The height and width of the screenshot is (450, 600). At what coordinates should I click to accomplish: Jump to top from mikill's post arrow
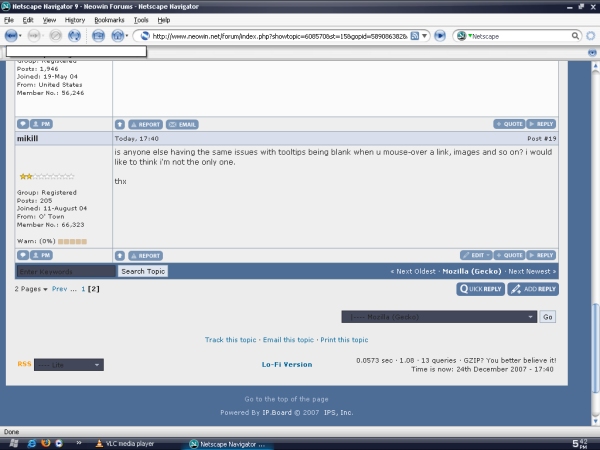tap(120, 255)
